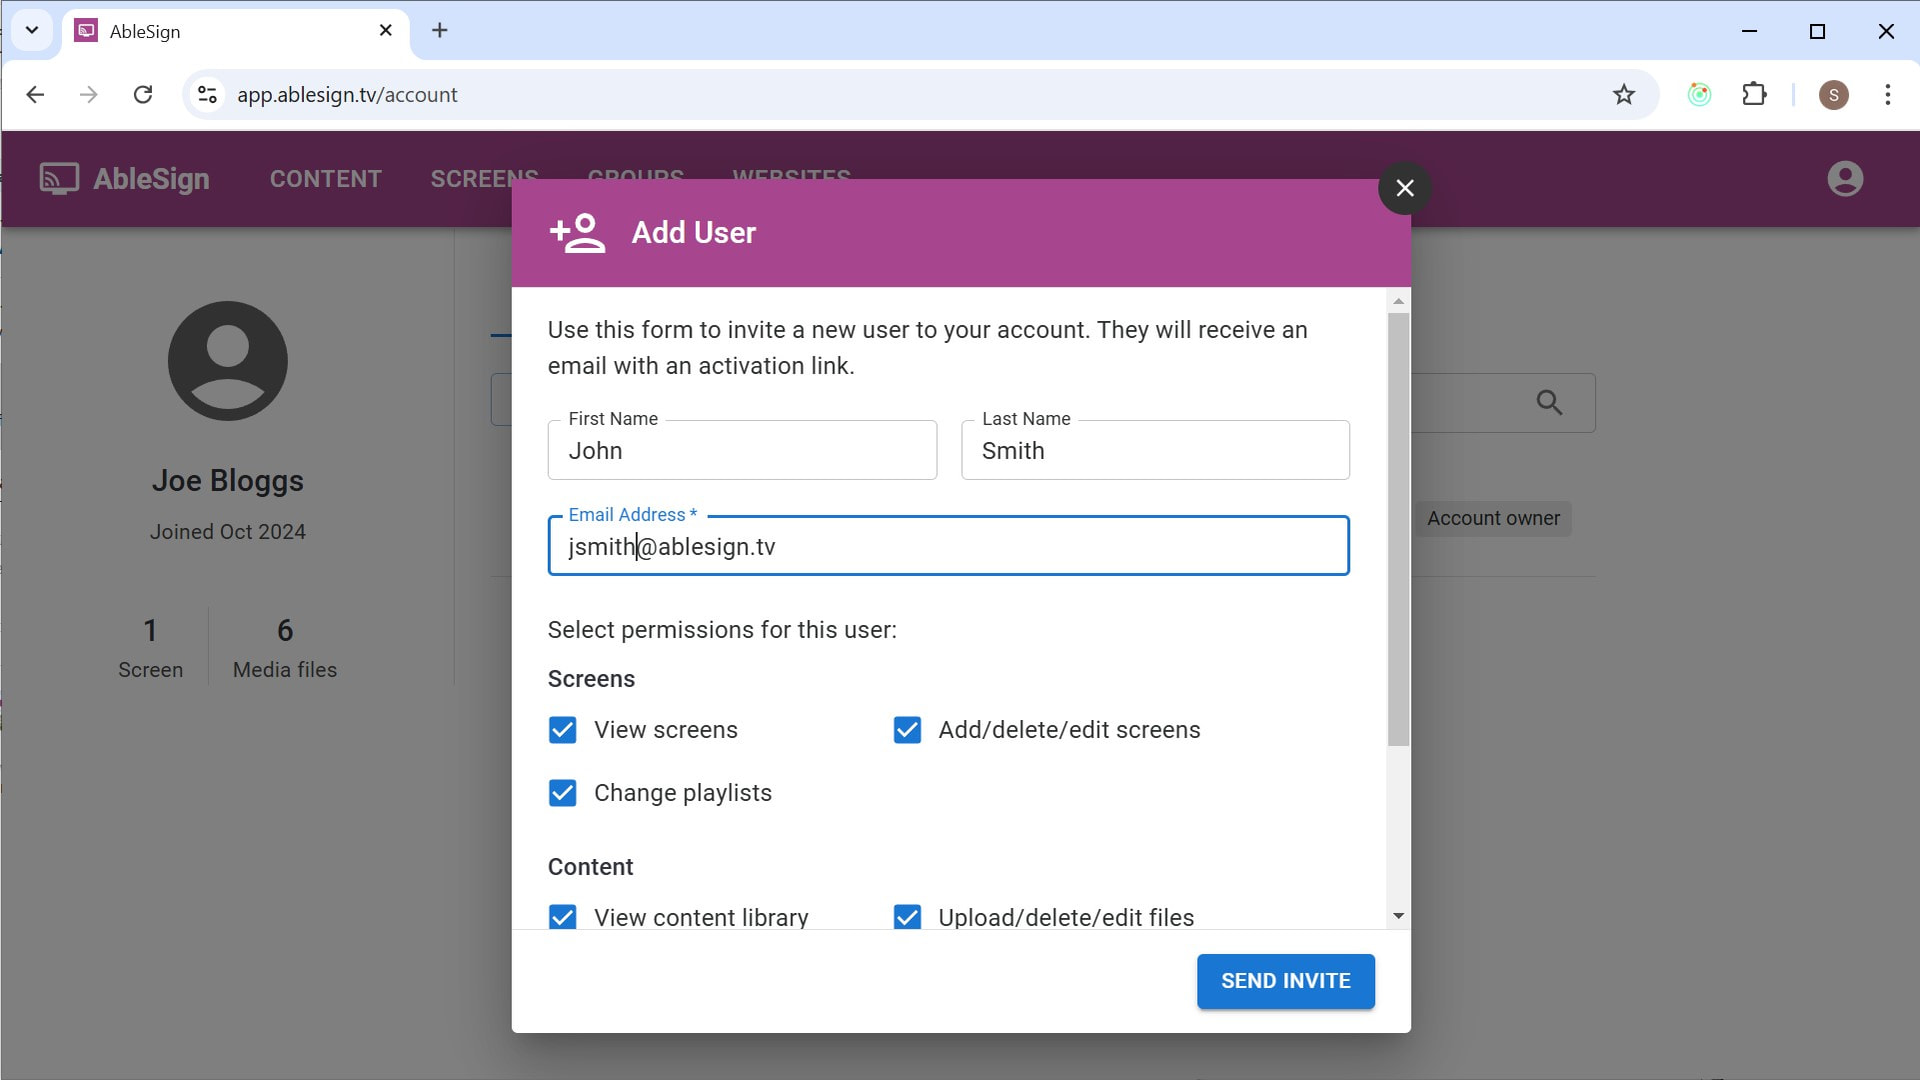The width and height of the screenshot is (1920, 1080).
Task: Open the browser extensions puzzle icon
Action: (1754, 95)
